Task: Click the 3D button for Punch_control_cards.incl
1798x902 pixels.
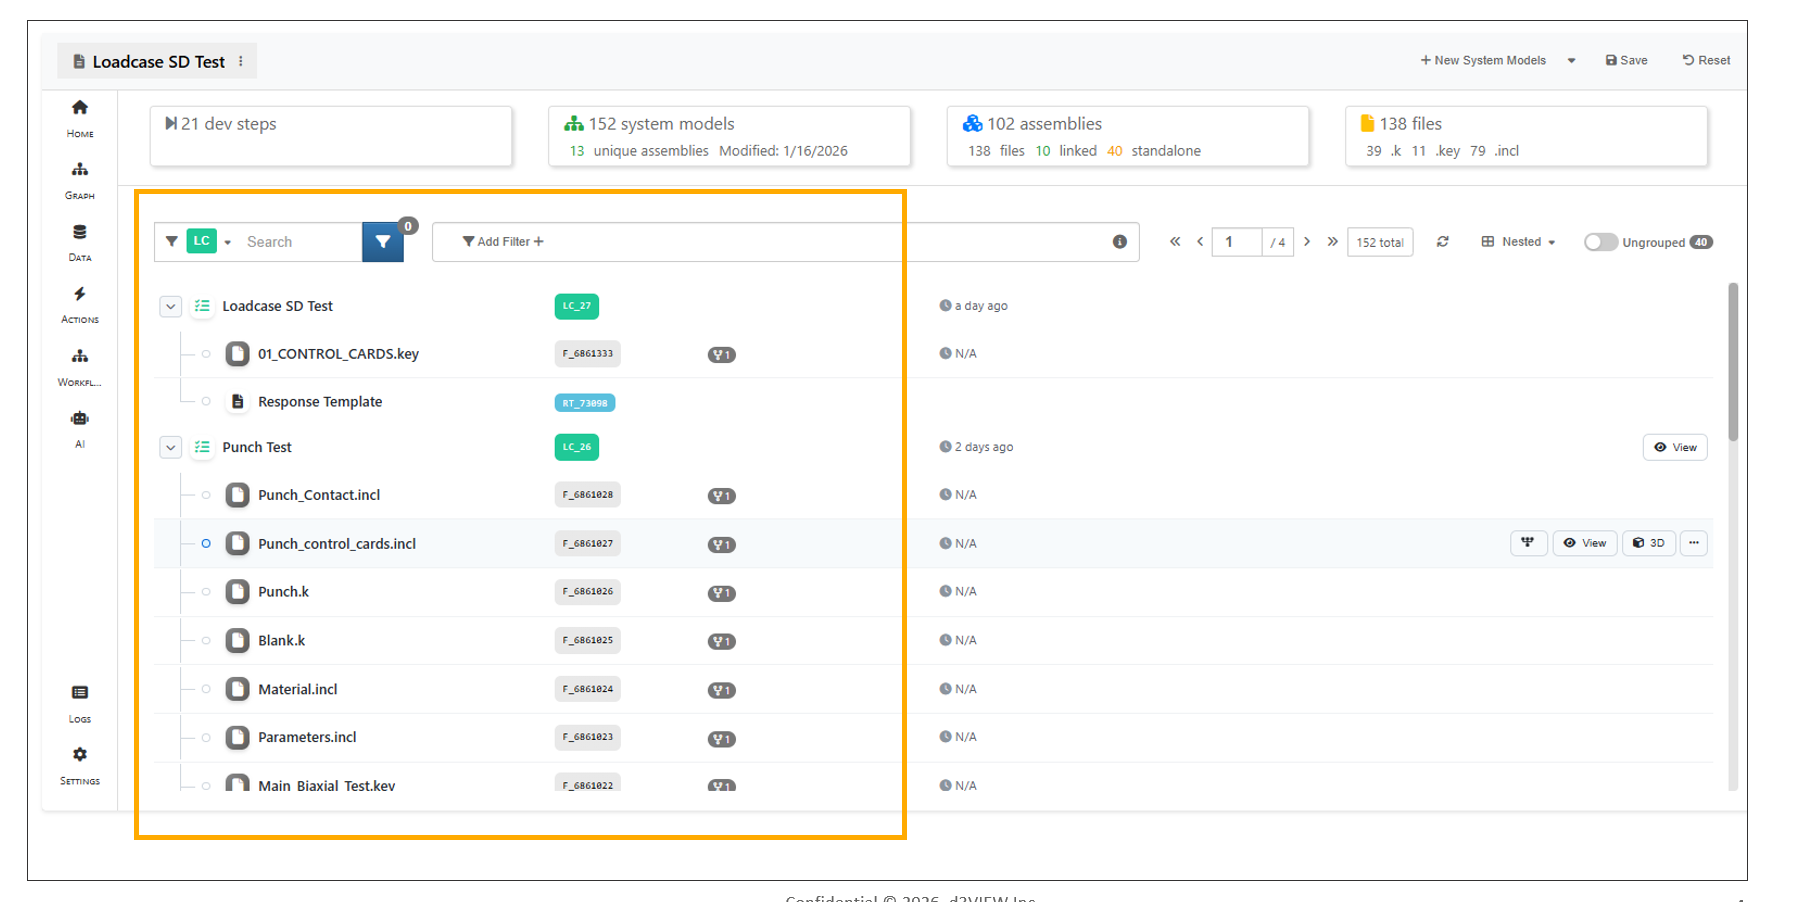Action: click(1648, 543)
